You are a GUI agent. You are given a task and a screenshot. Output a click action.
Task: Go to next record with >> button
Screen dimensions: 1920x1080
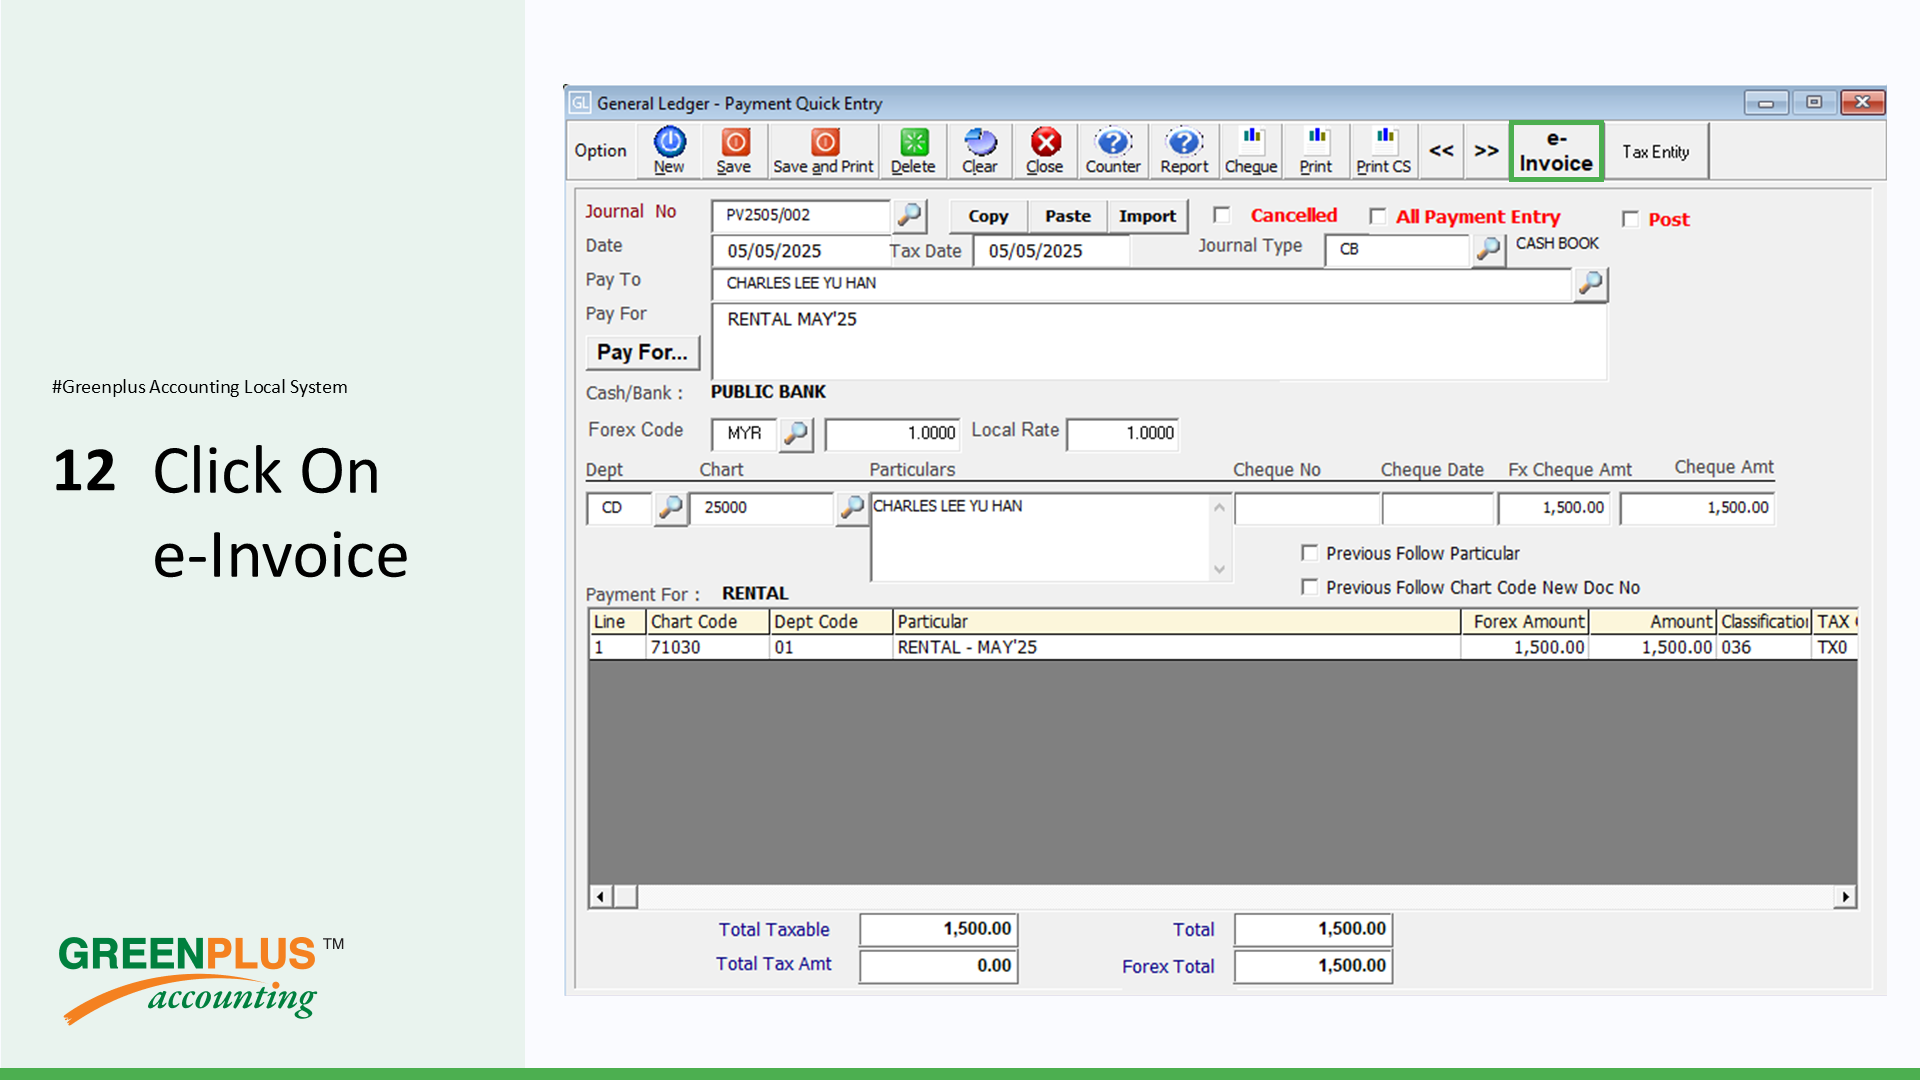tap(1486, 151)
